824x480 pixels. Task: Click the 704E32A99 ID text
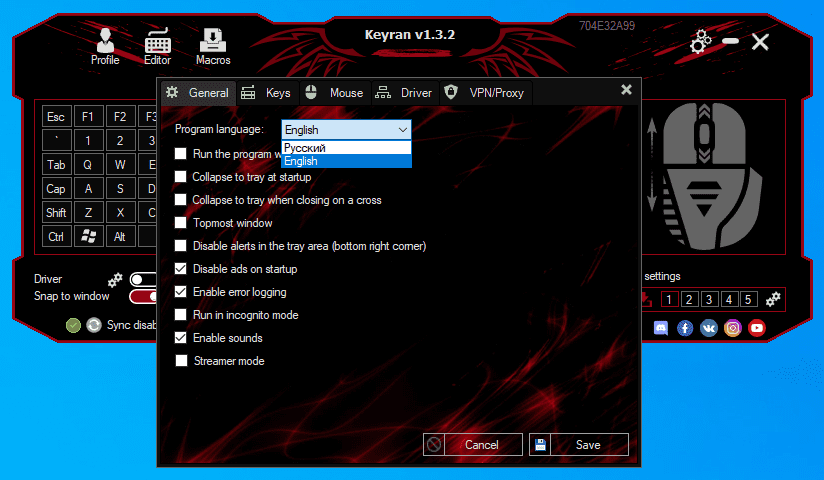pos(607,26)
